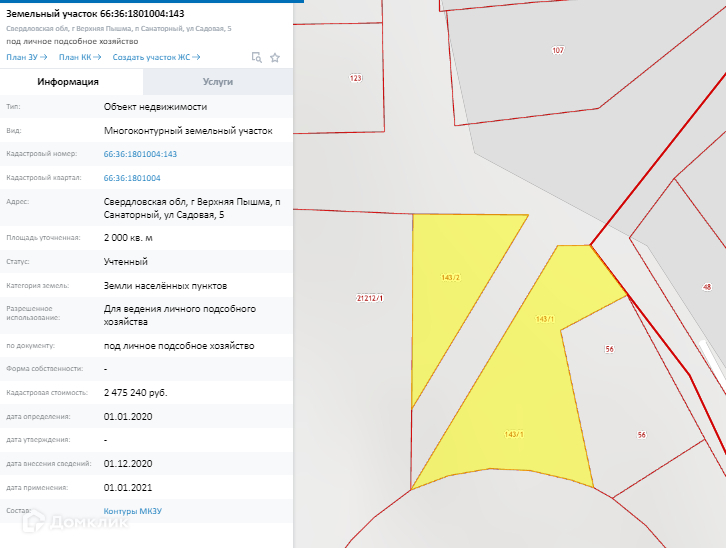Open the Контуры МКЗУ link
Screen dimensions: 726x548
coord(133,511)
